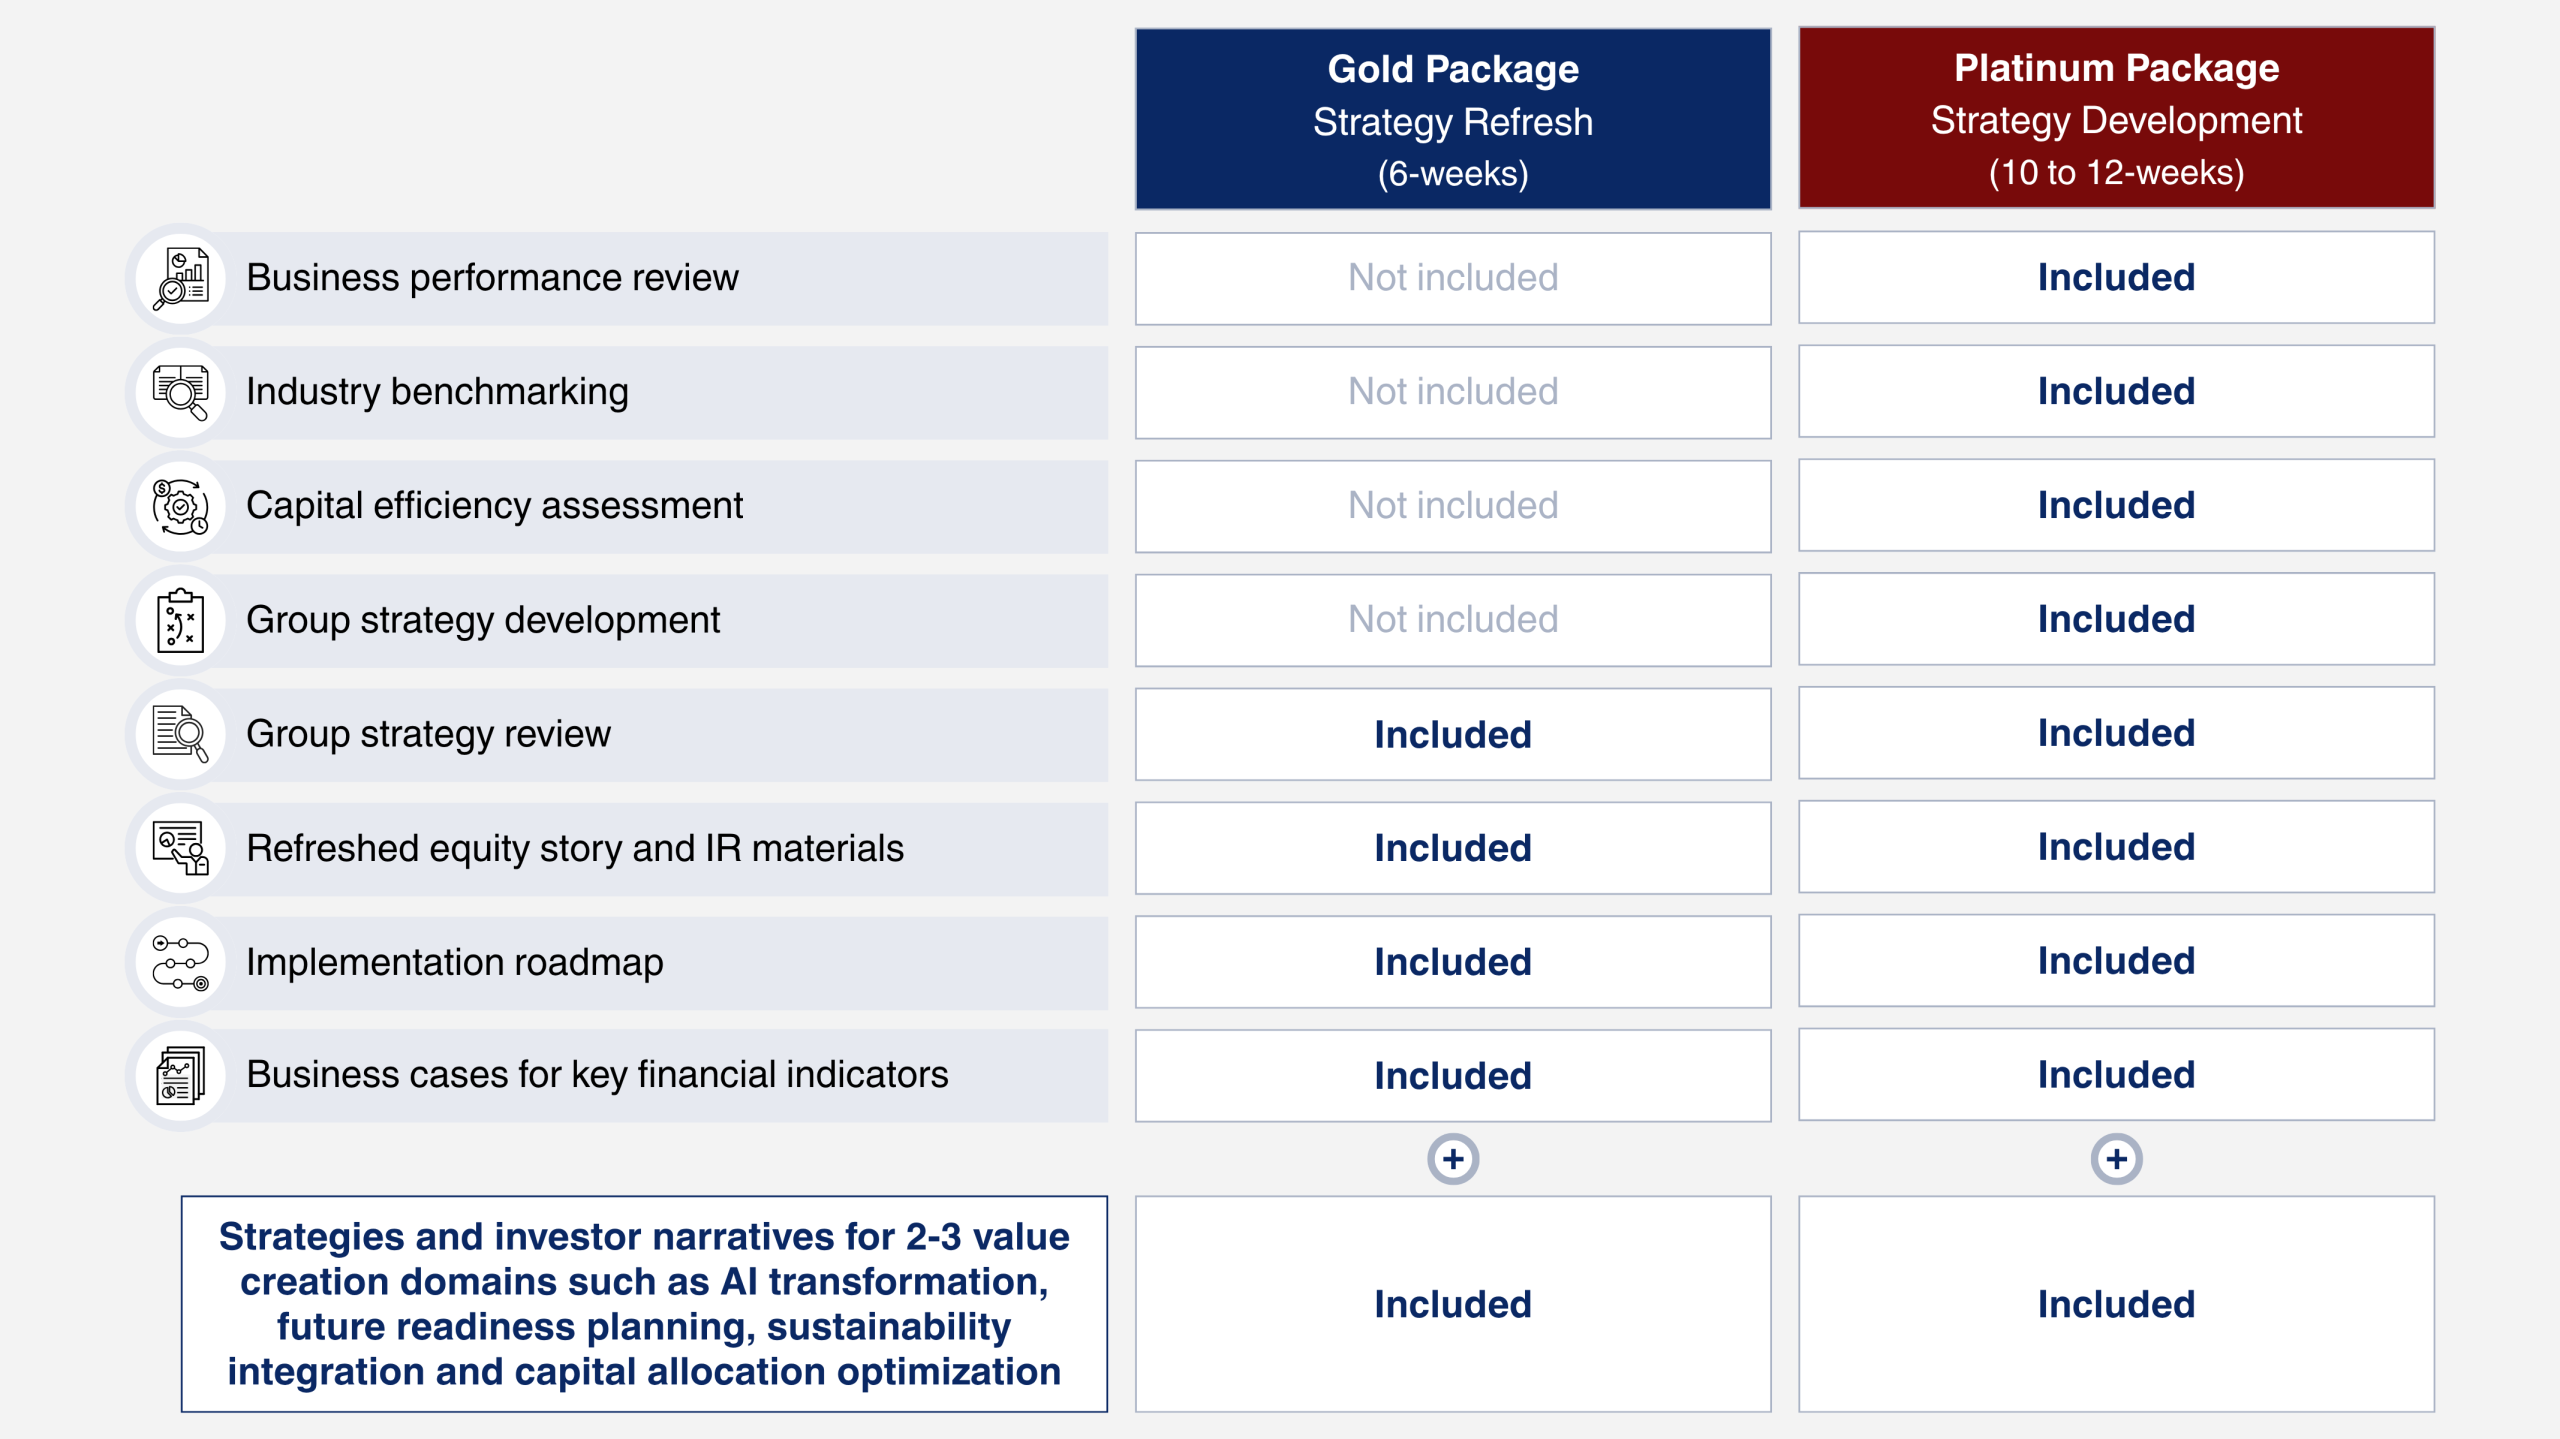
Task: Click the Group strategy review document icon
Action: 181,734
